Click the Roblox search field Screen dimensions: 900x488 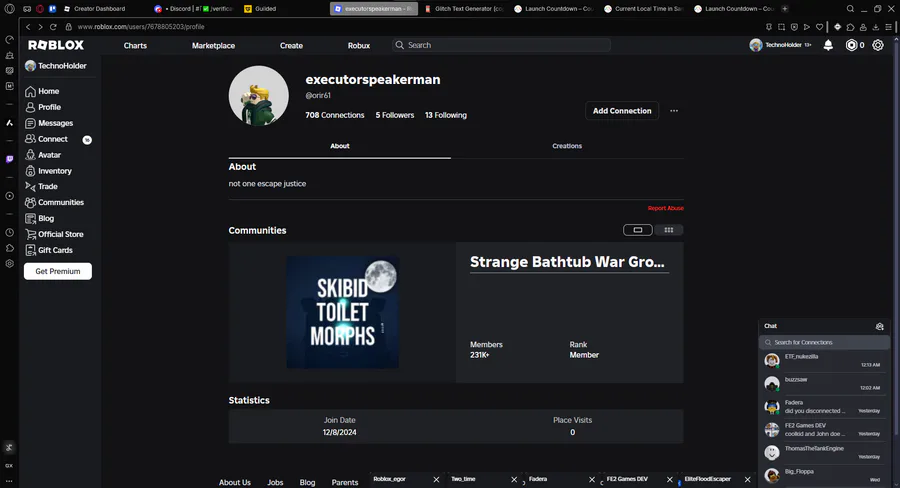(501, 45)
